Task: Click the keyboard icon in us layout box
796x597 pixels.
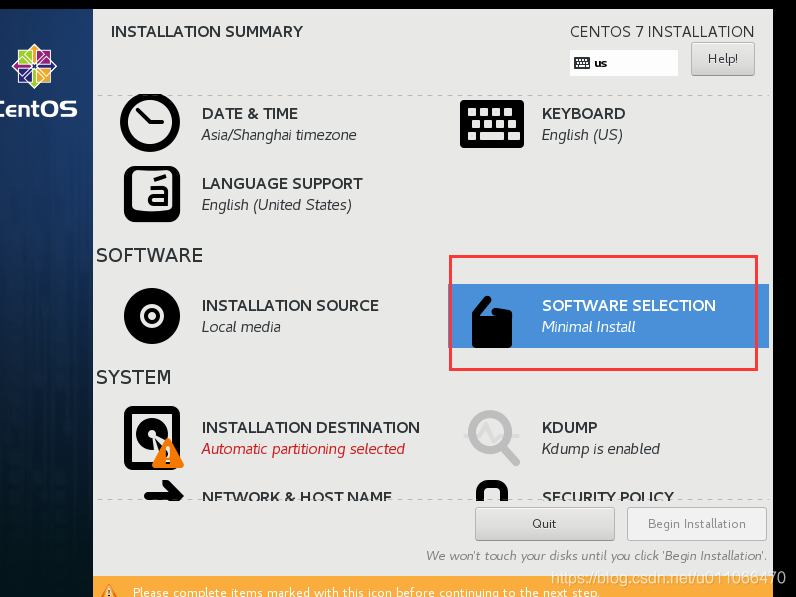Action: click(582, 63)
